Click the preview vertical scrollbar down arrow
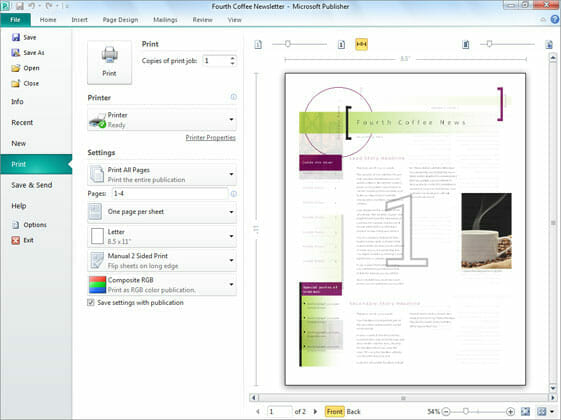Viewport: 561px width, 420px height. pos(553,388)
